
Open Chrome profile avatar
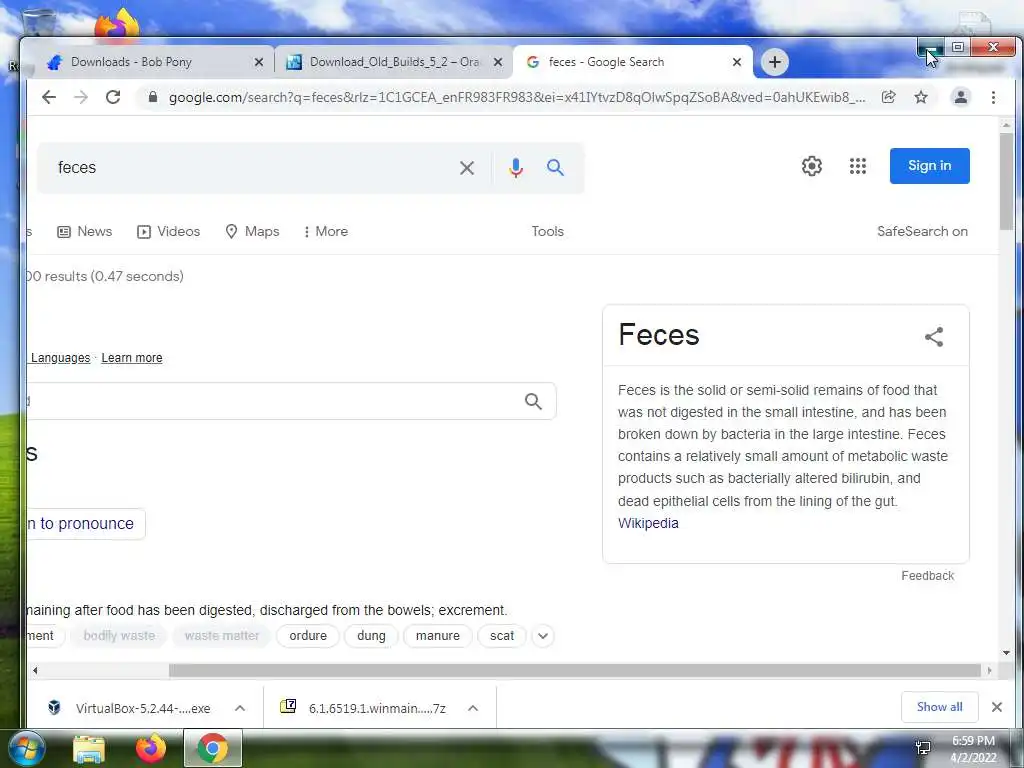click(x=961, y=97)
